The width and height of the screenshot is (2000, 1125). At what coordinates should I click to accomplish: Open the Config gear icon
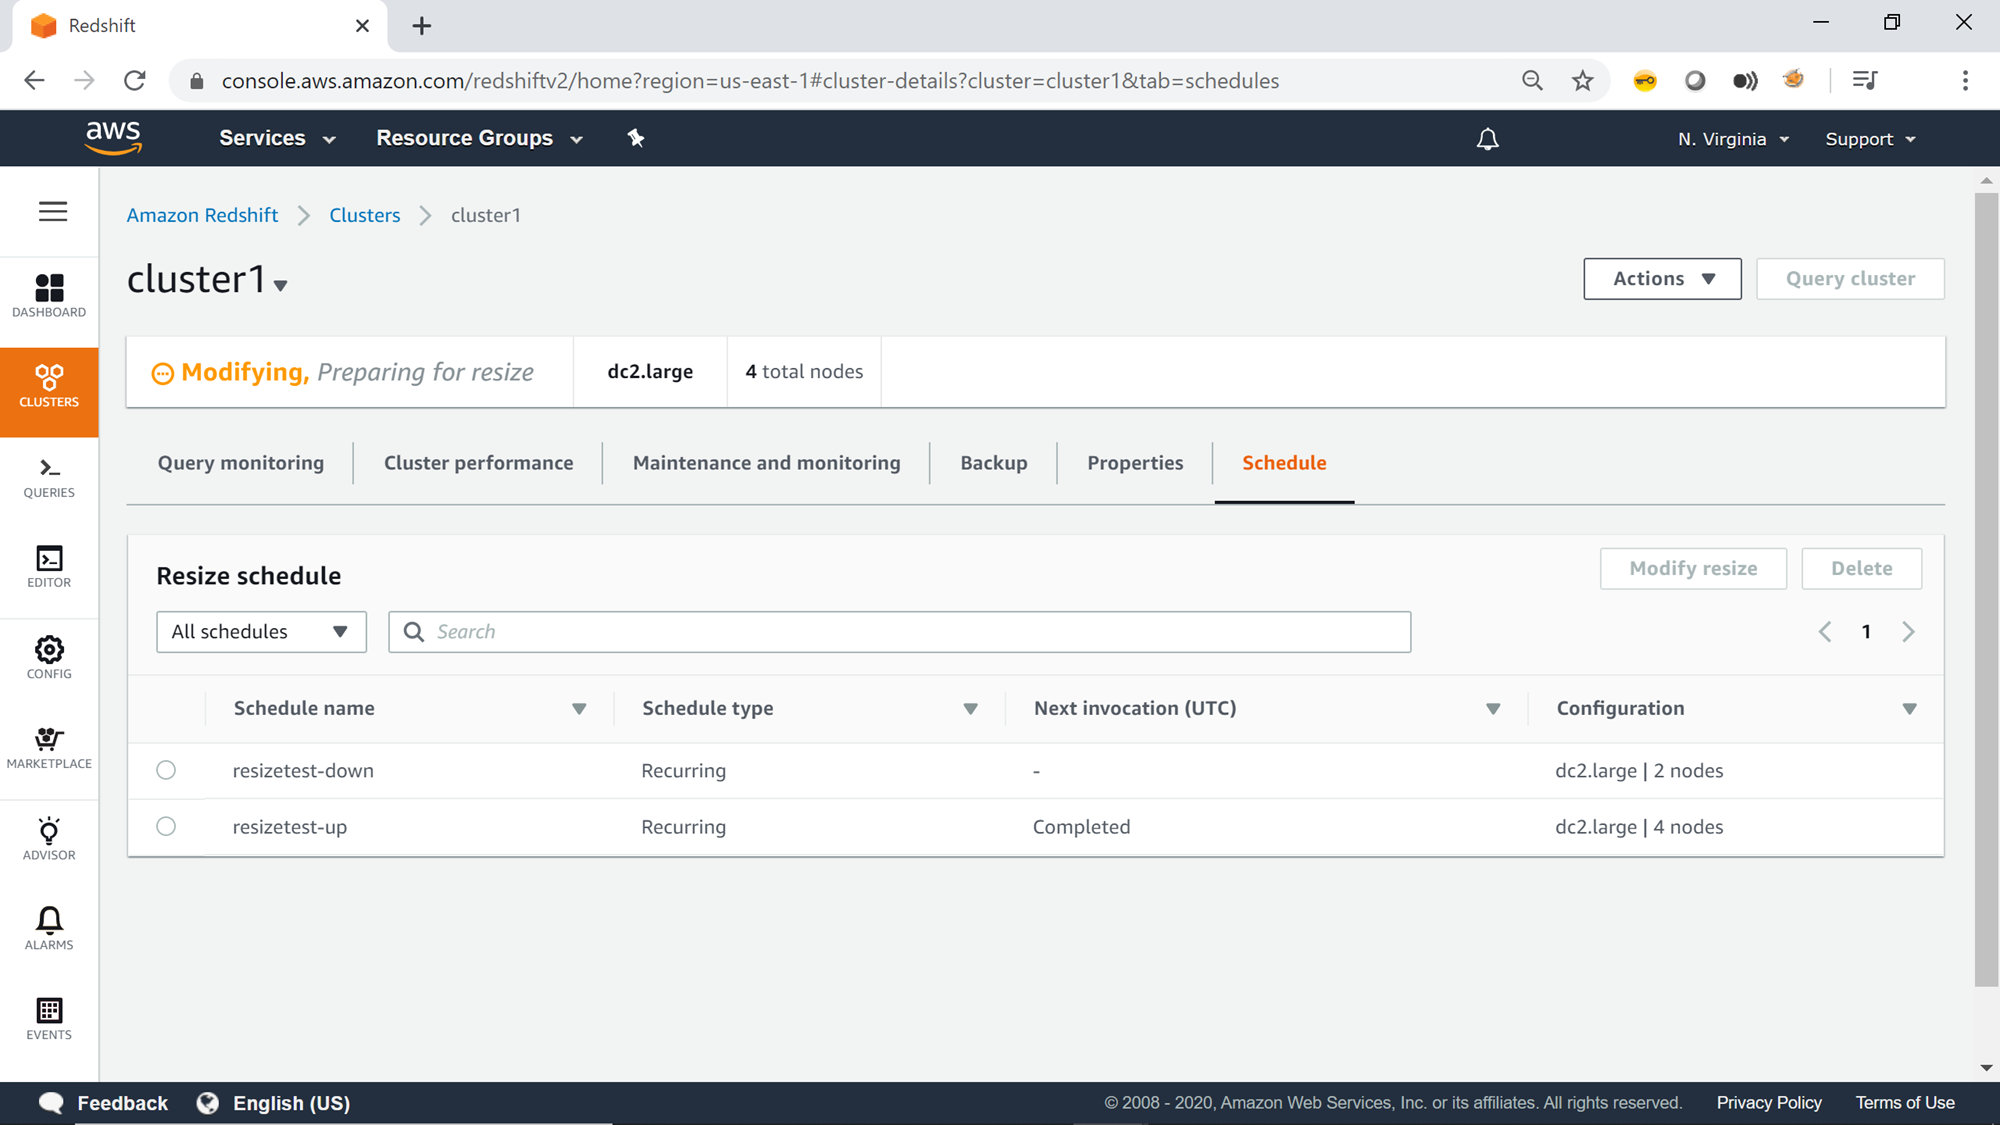pos(49,657)
